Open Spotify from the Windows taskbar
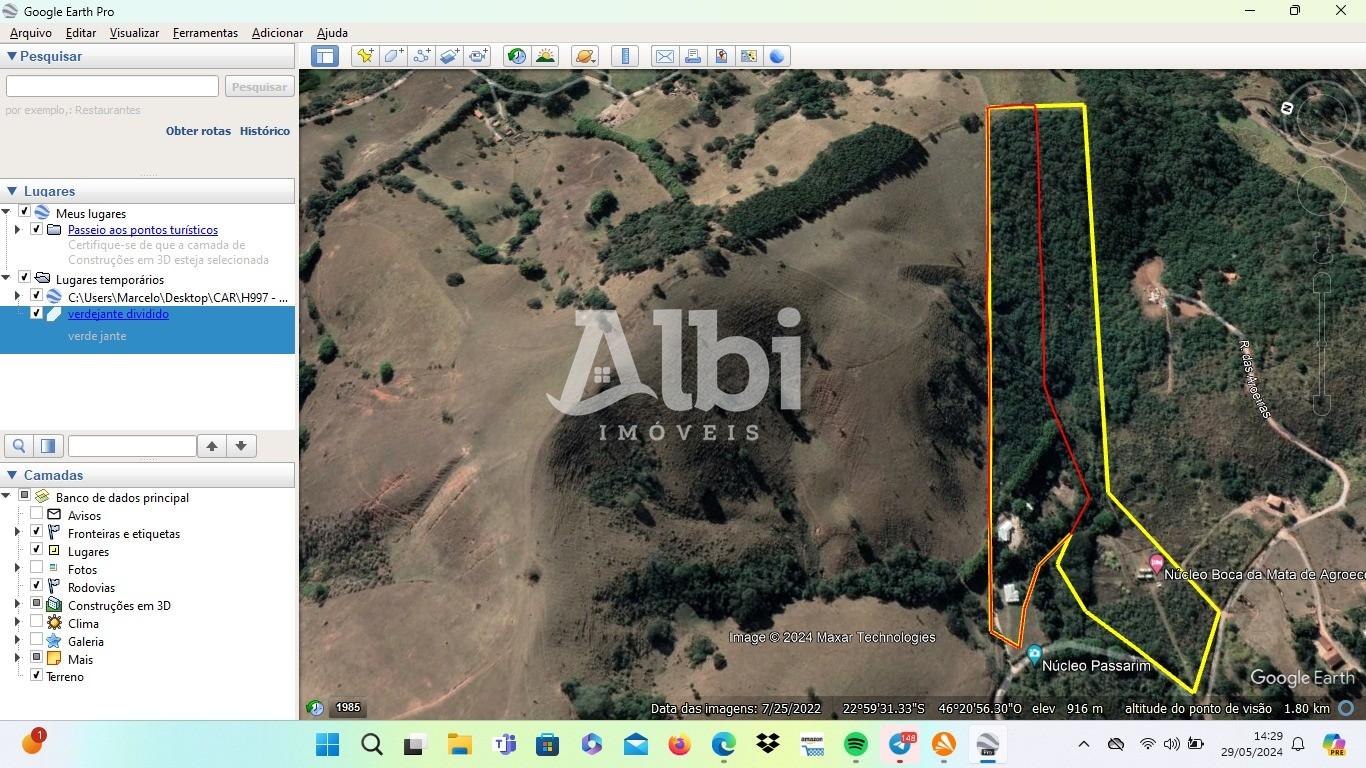Viewport: 1366px width, 768px height. tap(856, 744)
